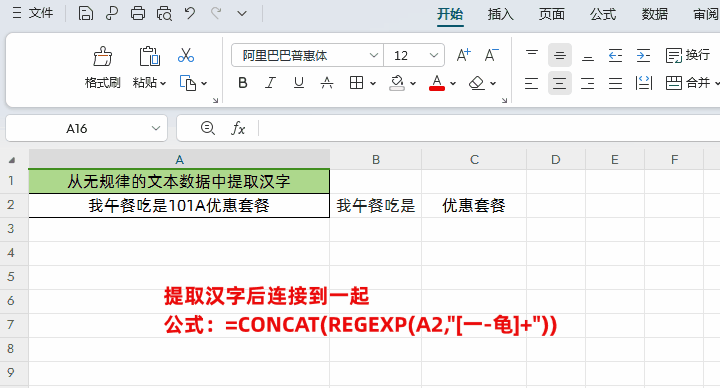Click the increase font size A+ icon
Screen dimensions: 720x388
click(463, 56)
